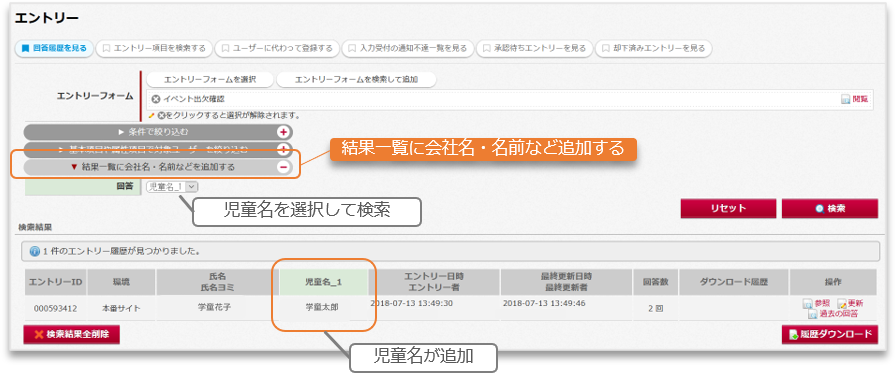Click 本番サイト cell
Screen dimensions: 896x379
121,308
